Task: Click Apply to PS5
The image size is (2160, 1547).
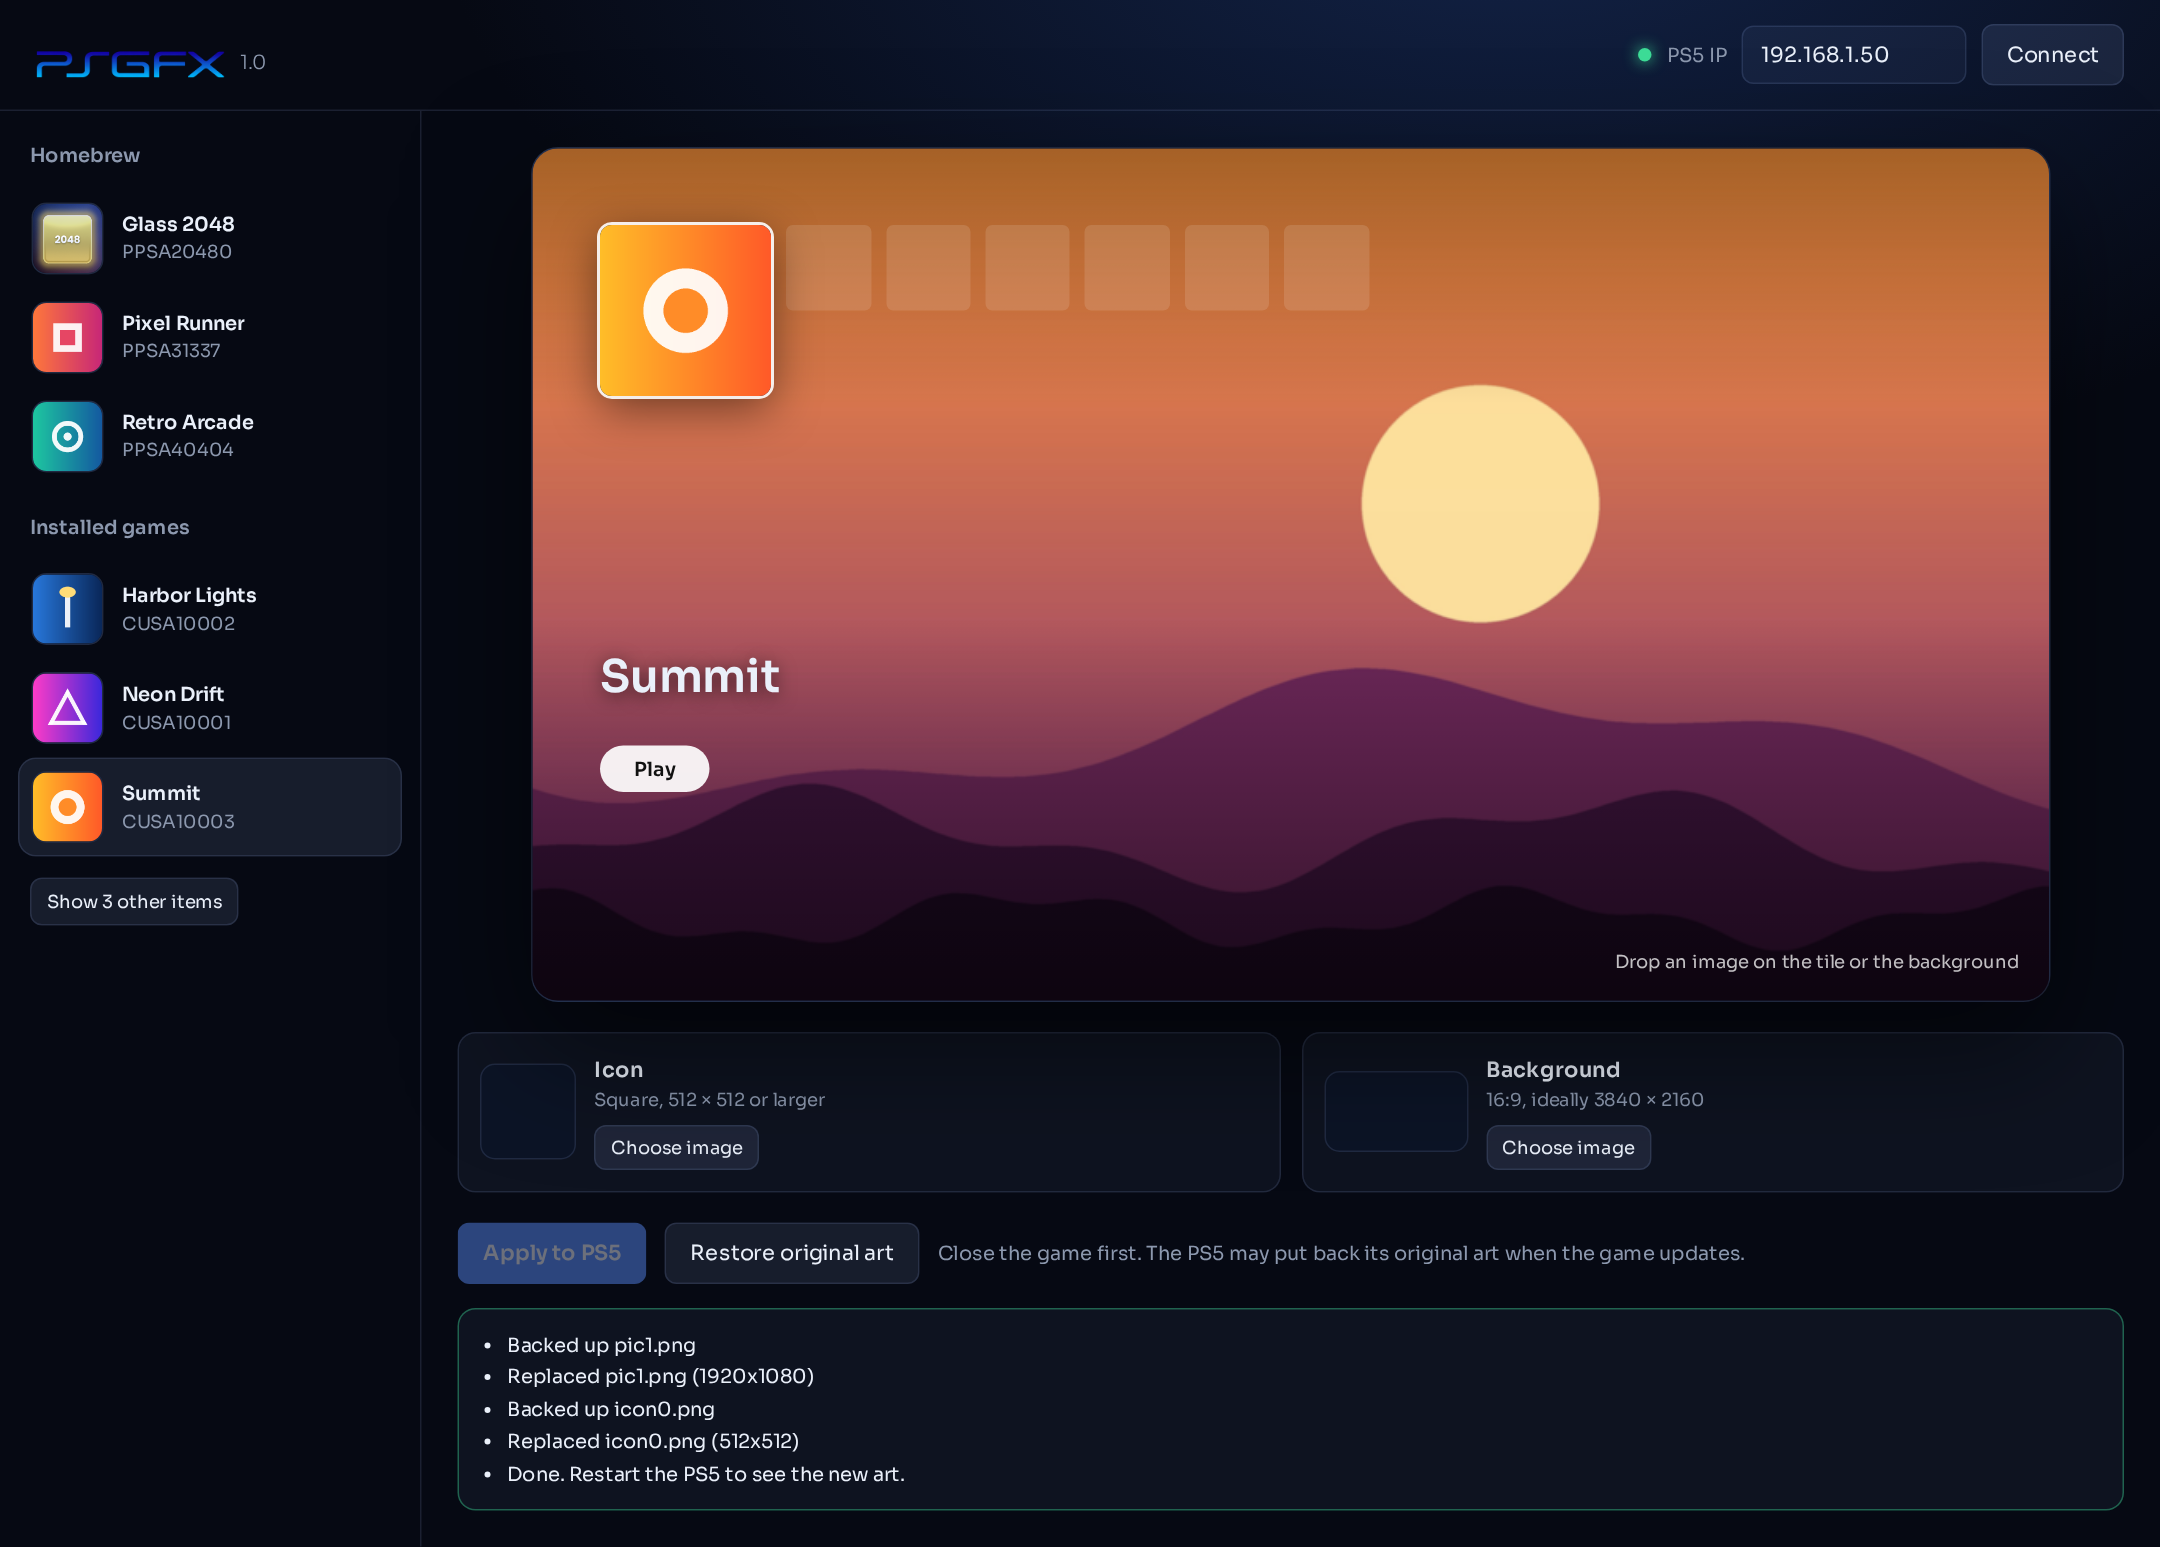Action: pos(552,1253)
